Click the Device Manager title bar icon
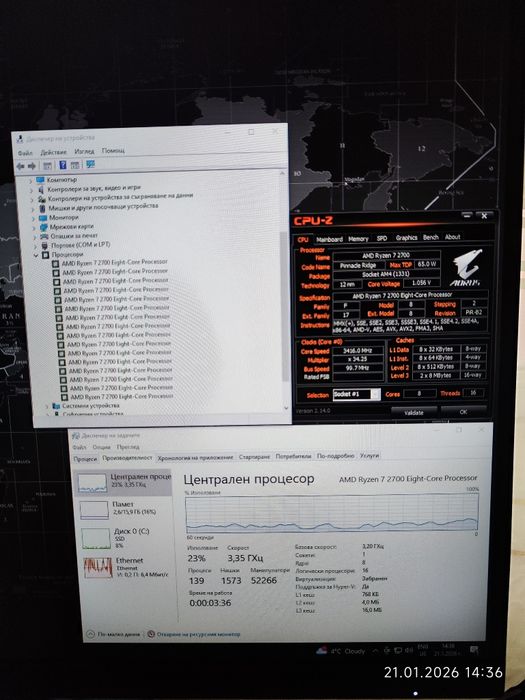Viewport: 525px width, 700px height. (20, 139)
